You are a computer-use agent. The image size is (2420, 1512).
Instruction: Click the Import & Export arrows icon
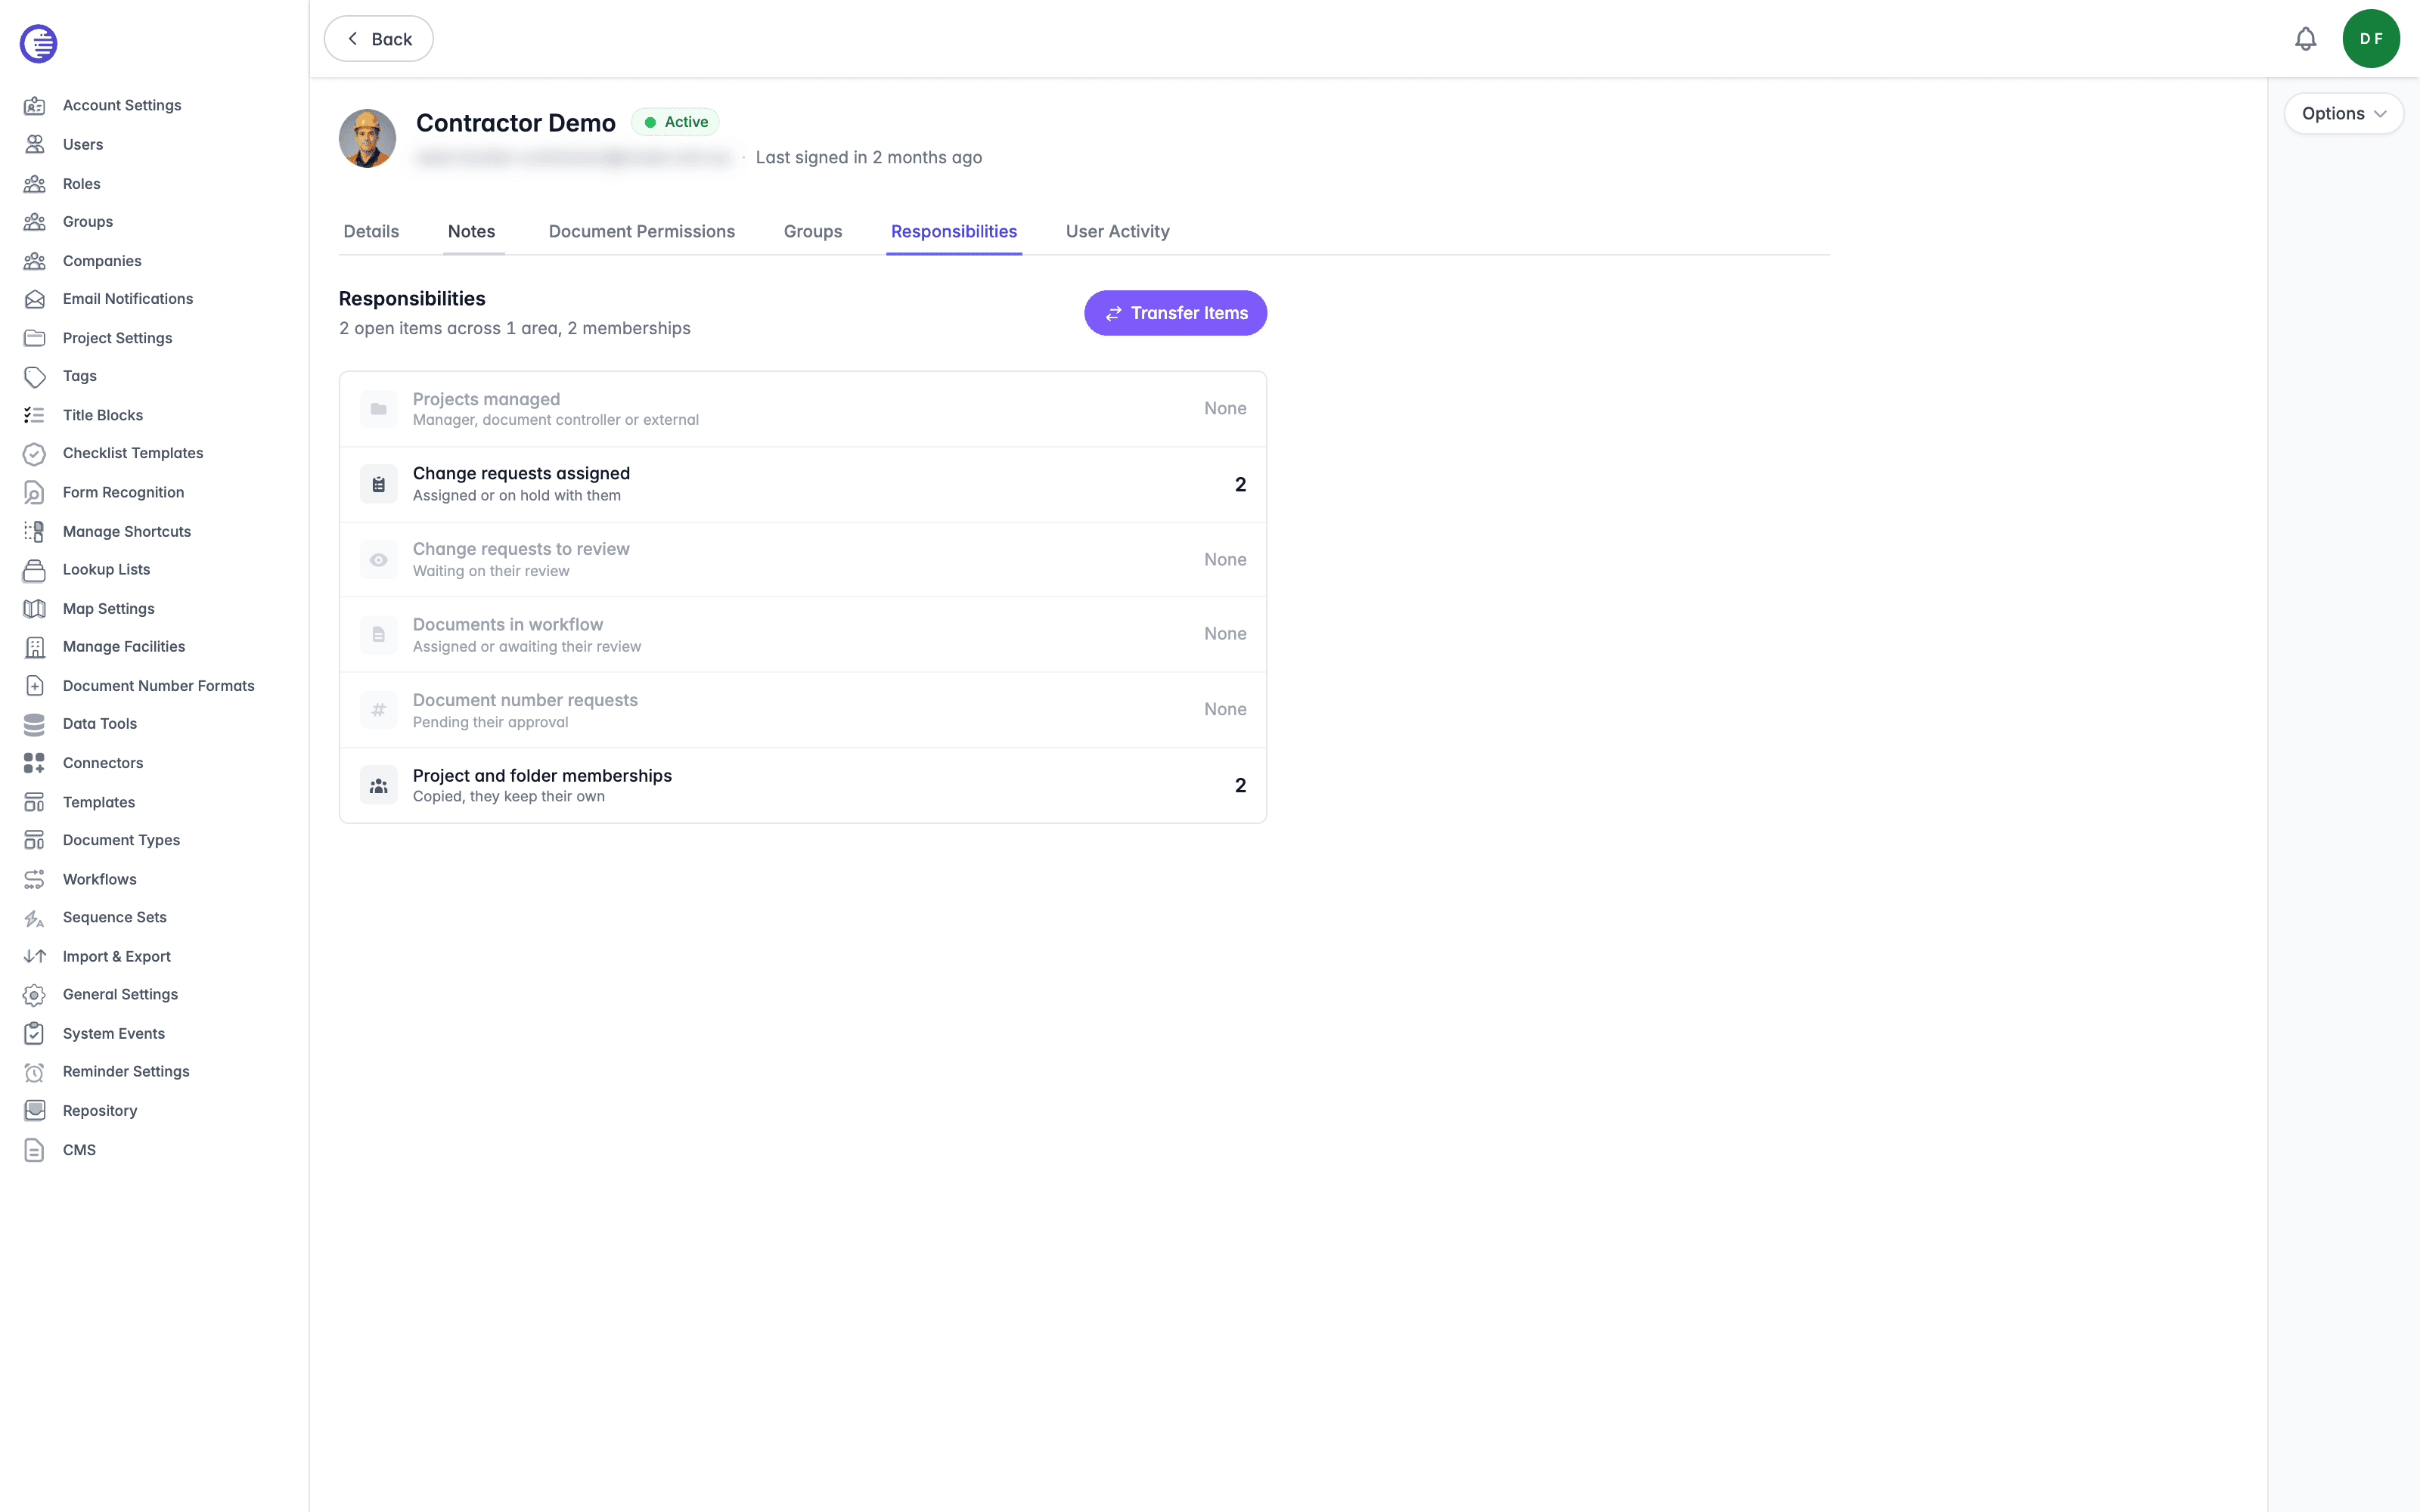pyautogui.click(x=34, y=956)
